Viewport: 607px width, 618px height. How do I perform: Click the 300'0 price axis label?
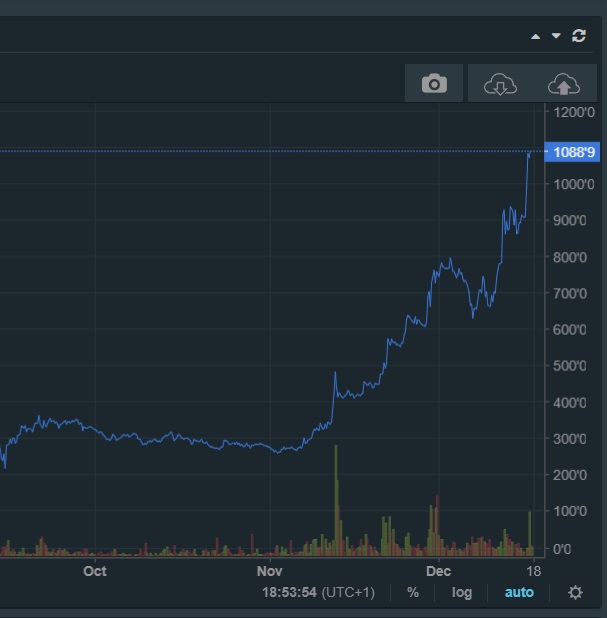pyautogui.click(x=570, y=439)
